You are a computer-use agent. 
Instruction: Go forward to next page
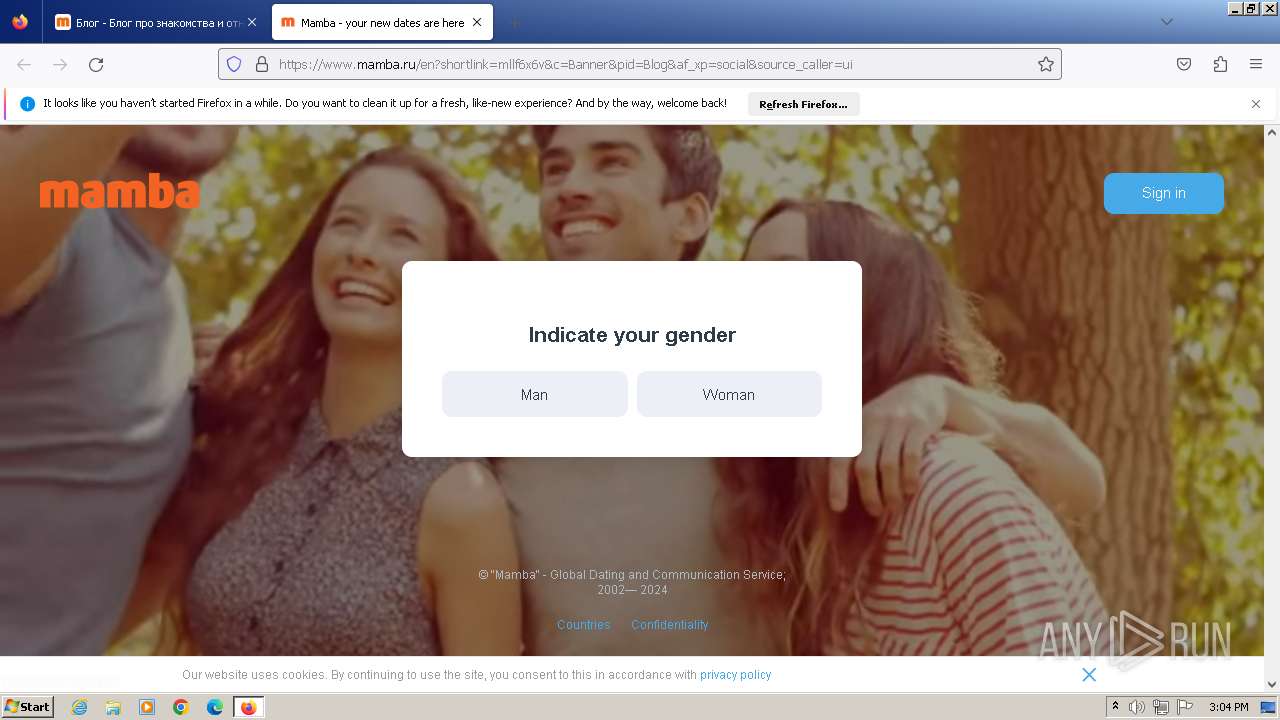point(60,64)
